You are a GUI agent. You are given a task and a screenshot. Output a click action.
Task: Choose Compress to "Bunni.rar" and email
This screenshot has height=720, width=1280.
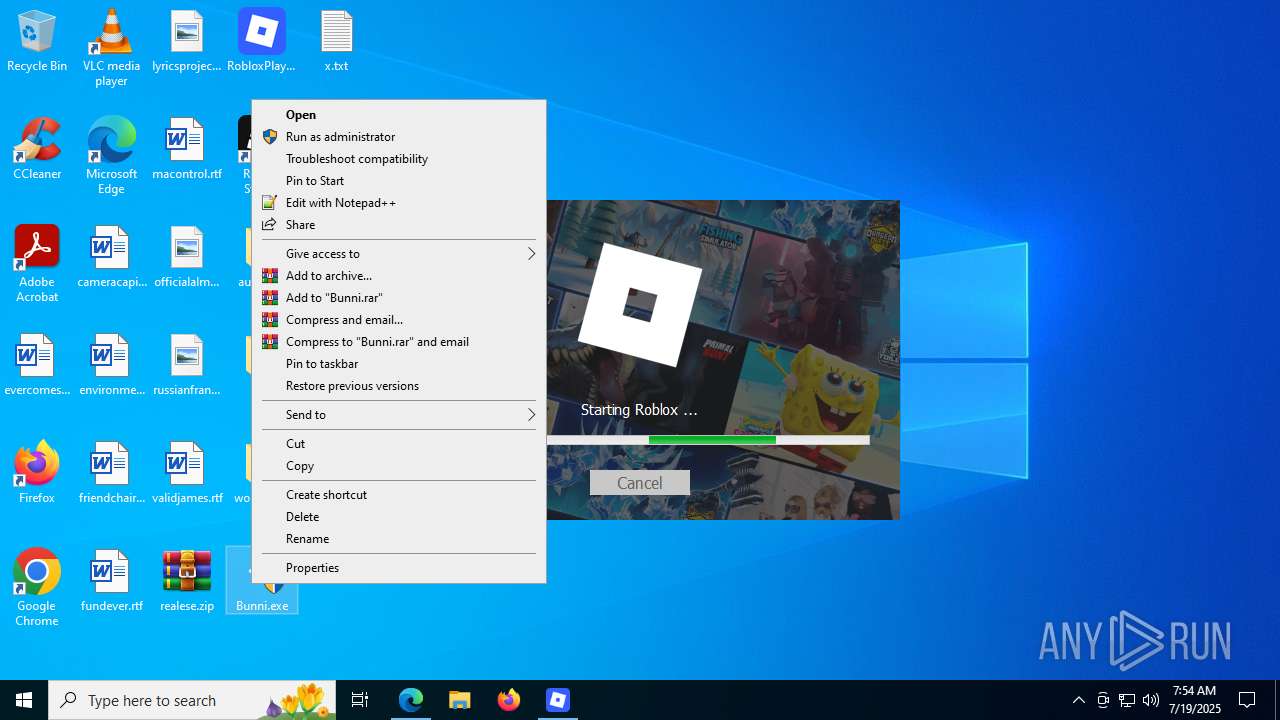pyautogui.click(x=398, y=342)
